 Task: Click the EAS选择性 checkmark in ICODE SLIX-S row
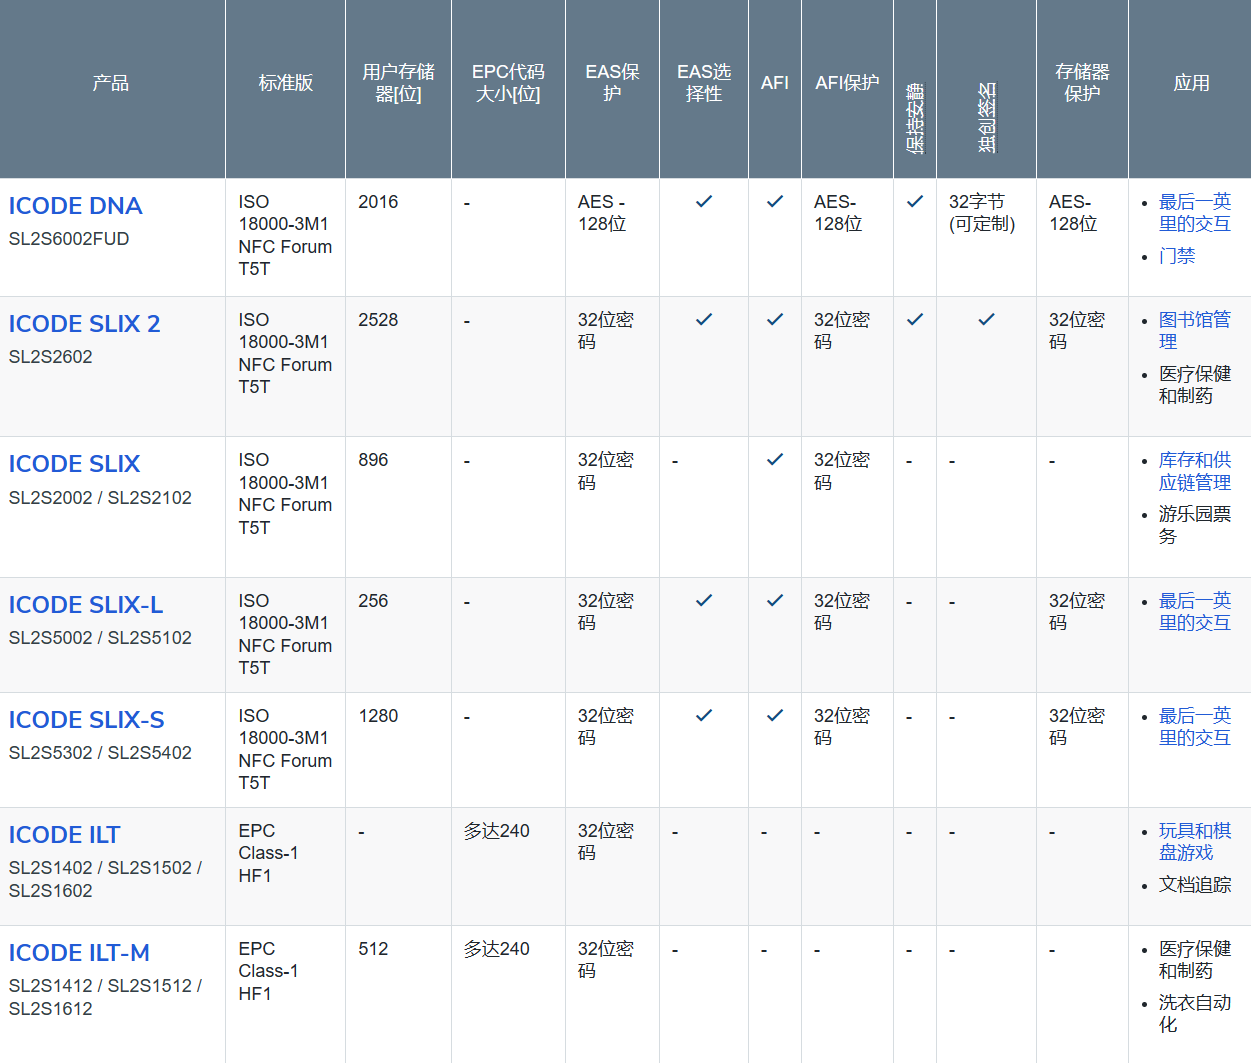point(704,715)
